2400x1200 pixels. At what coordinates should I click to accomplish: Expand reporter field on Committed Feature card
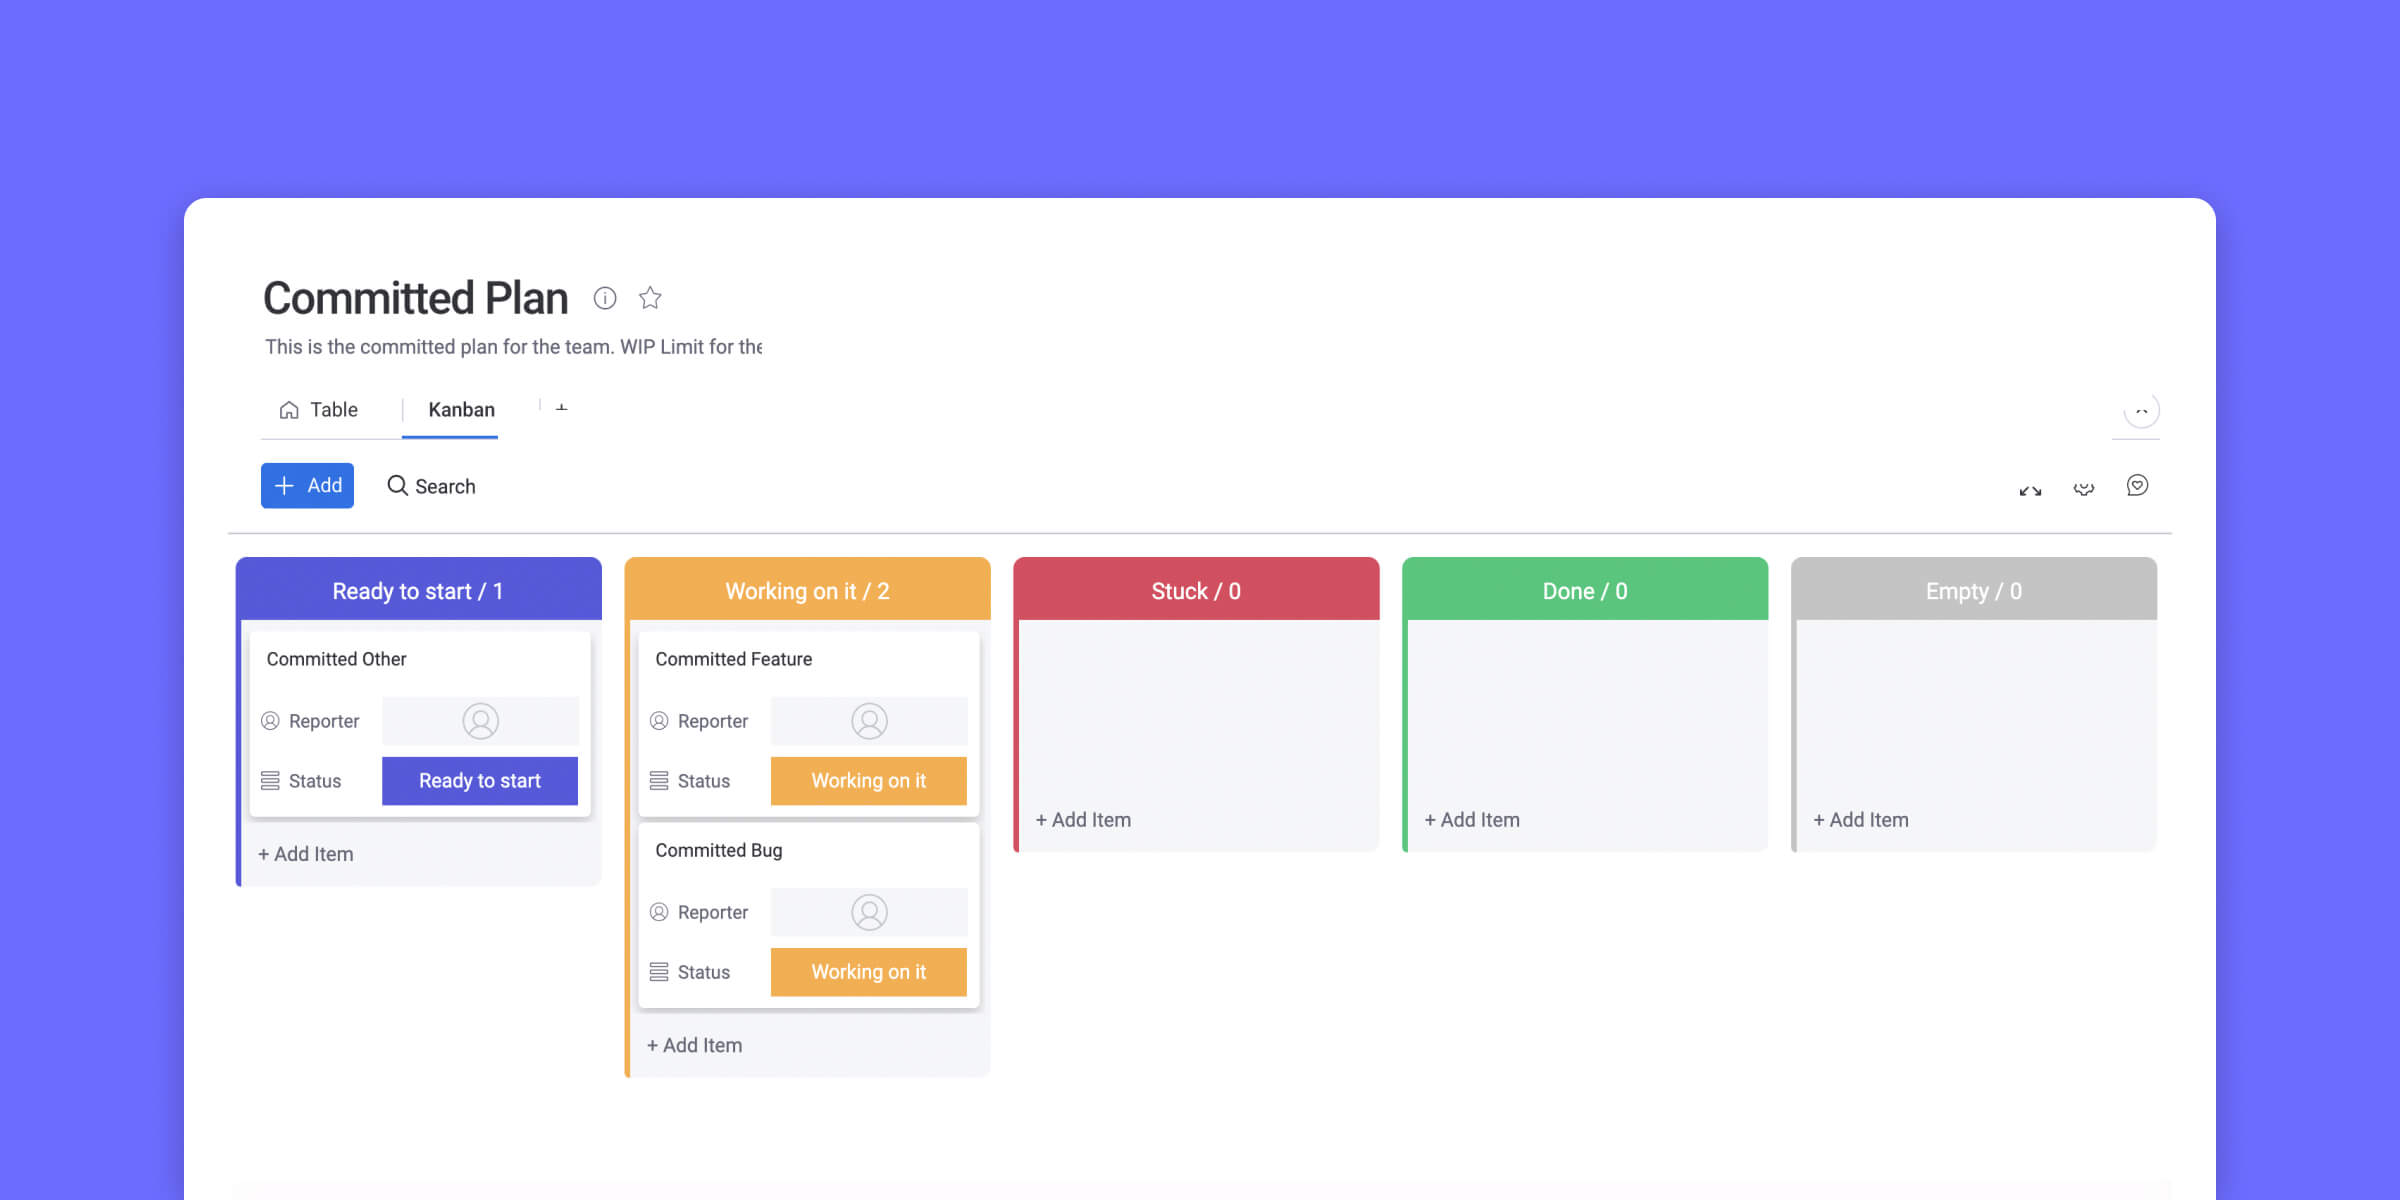coord(868,719)
